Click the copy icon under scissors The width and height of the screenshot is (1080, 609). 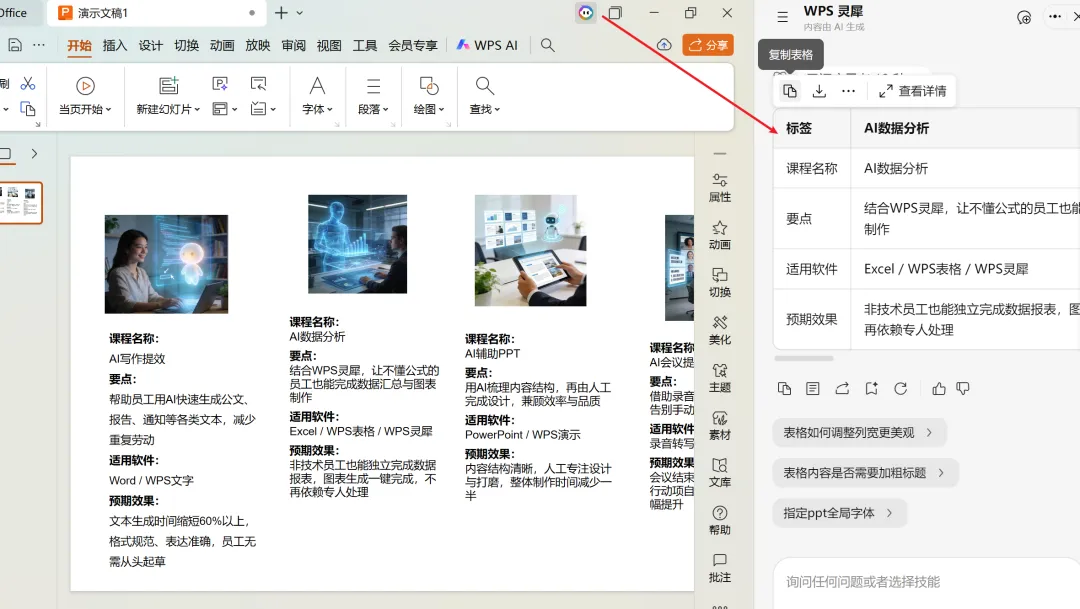tap(28, 108)
